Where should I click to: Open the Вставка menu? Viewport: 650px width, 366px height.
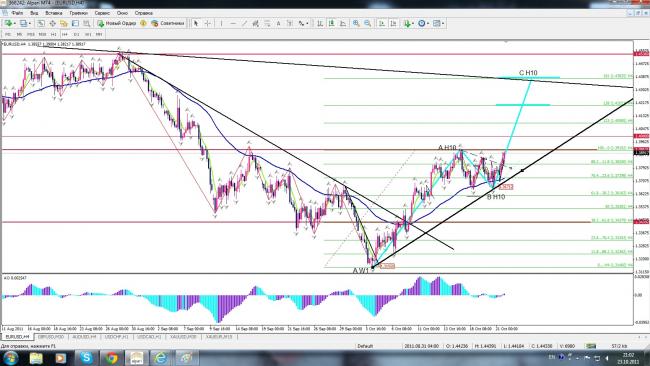(x=53, y=13)
